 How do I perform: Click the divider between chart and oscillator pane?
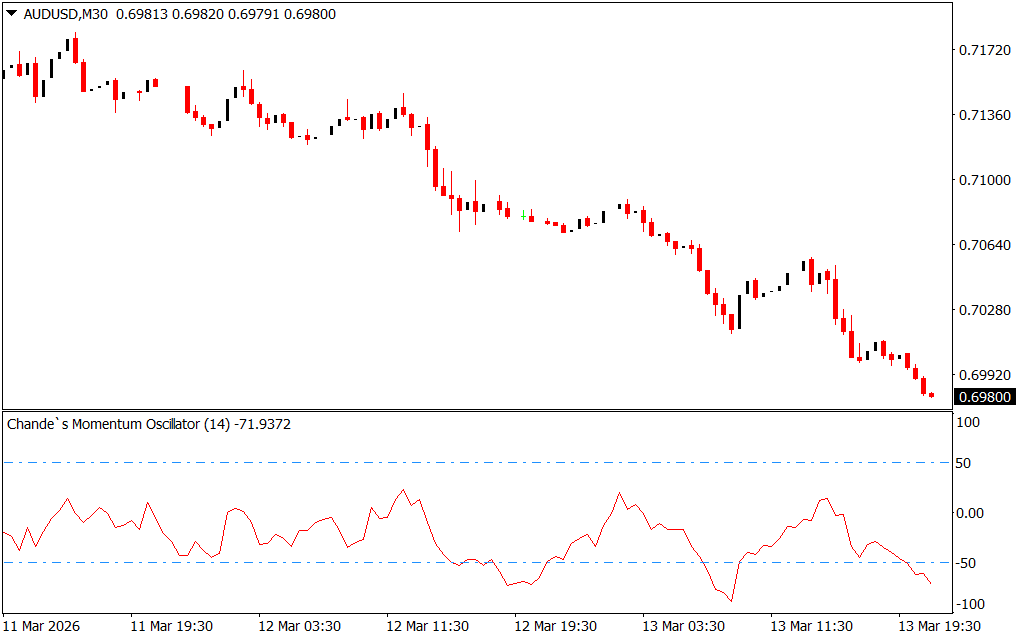click(476, 410)
